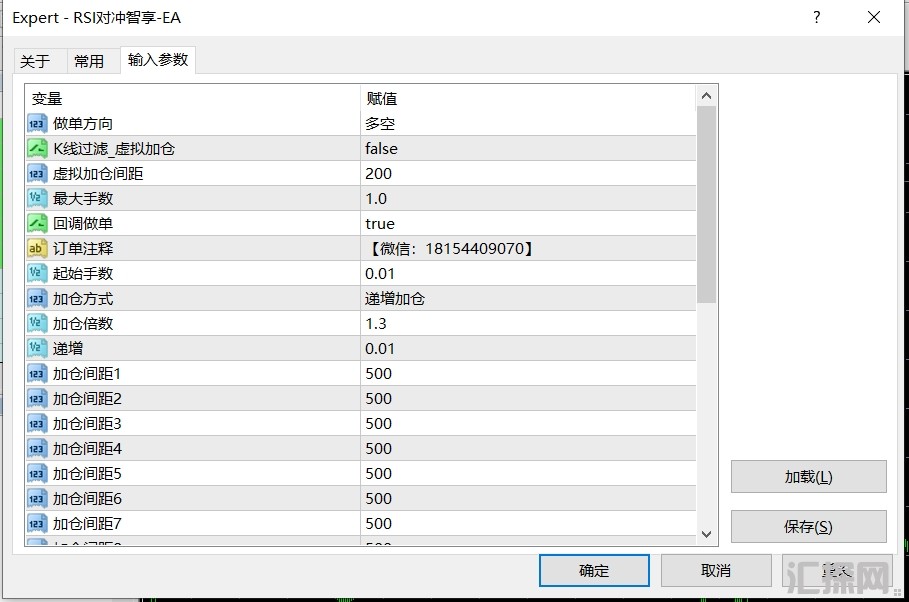
Task: Click the 加载(L) button
Action: 808,477
